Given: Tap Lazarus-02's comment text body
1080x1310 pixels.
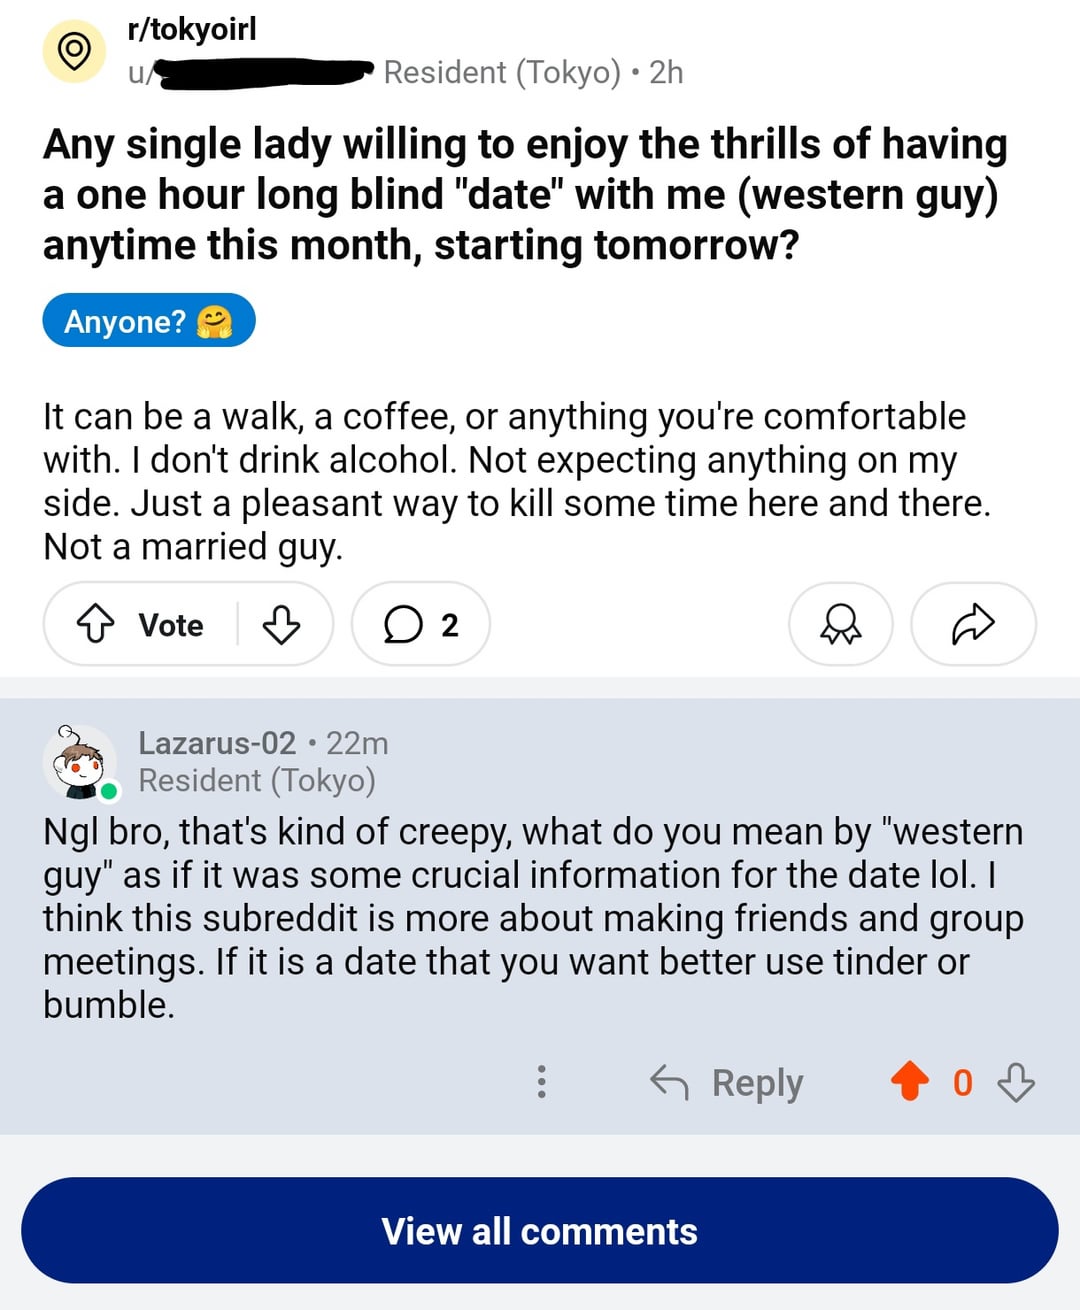Looking at the screenshot, I should tap(533, 918).
